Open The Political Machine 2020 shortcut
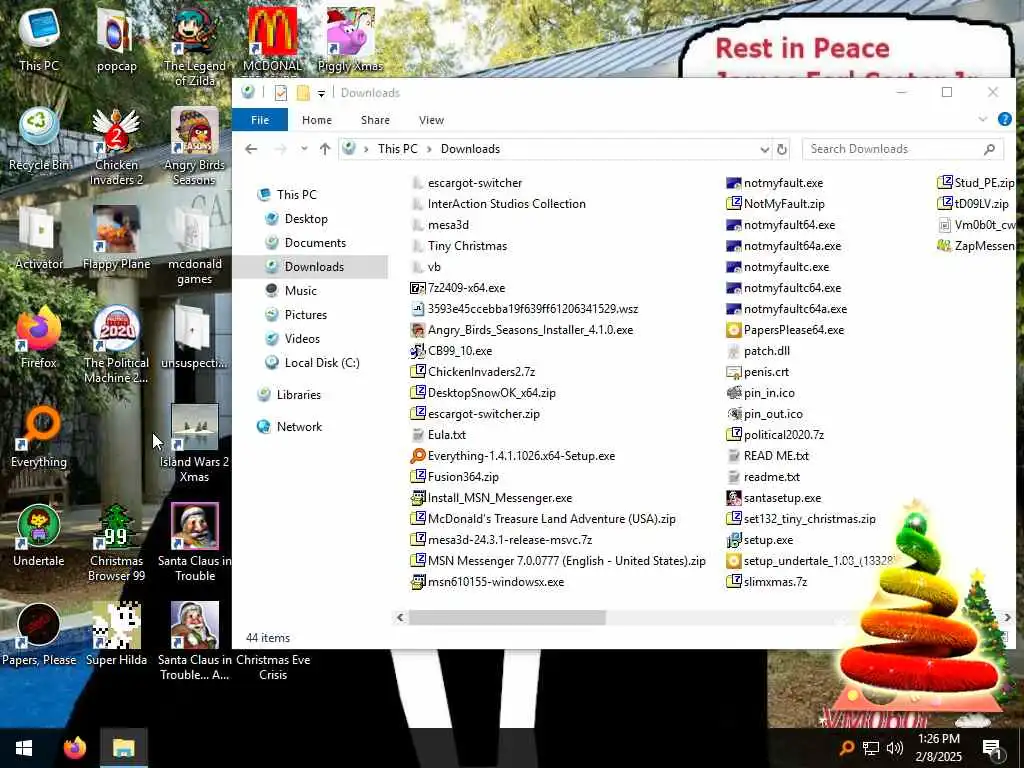 click(116, 345)
